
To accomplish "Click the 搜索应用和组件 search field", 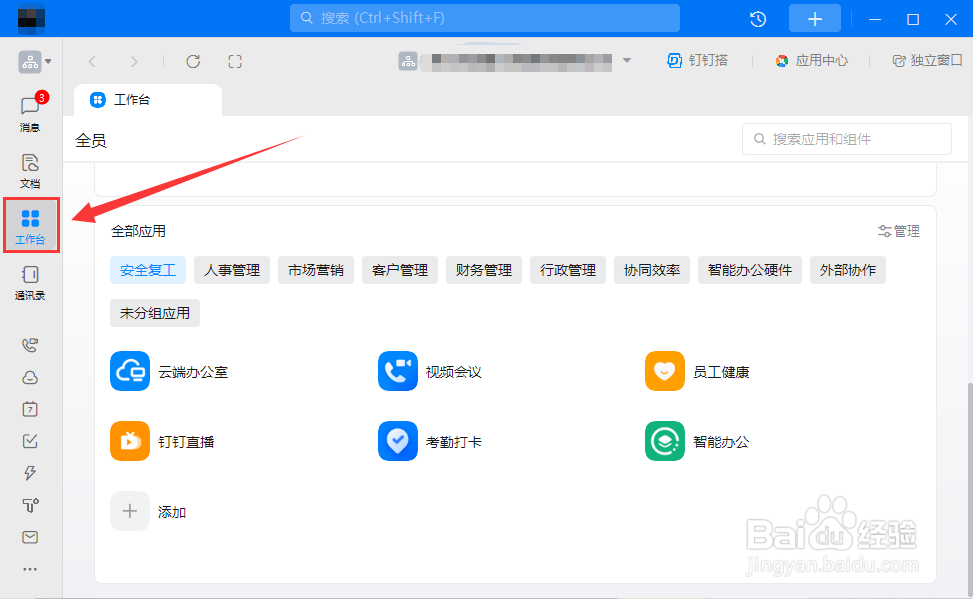I will click(847, 139).
